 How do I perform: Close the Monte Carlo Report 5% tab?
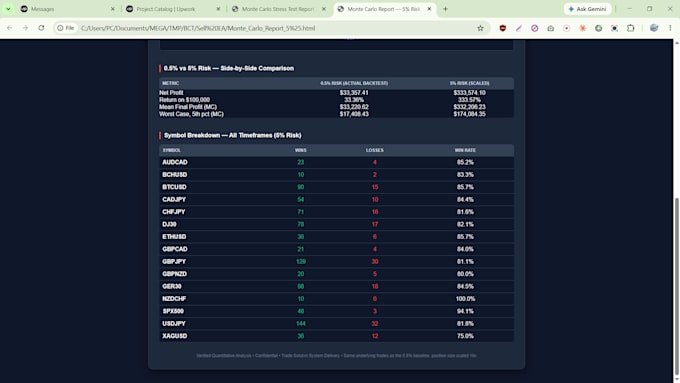(x=429, y=9)
